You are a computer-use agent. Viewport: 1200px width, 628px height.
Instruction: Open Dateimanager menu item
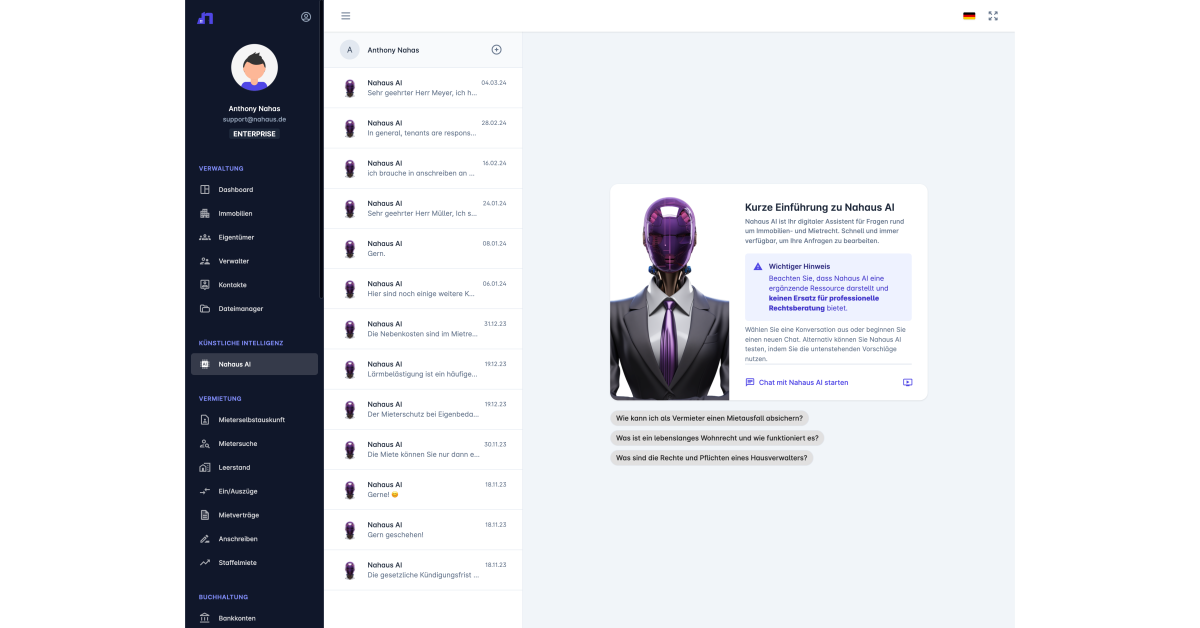coord(254,308)
